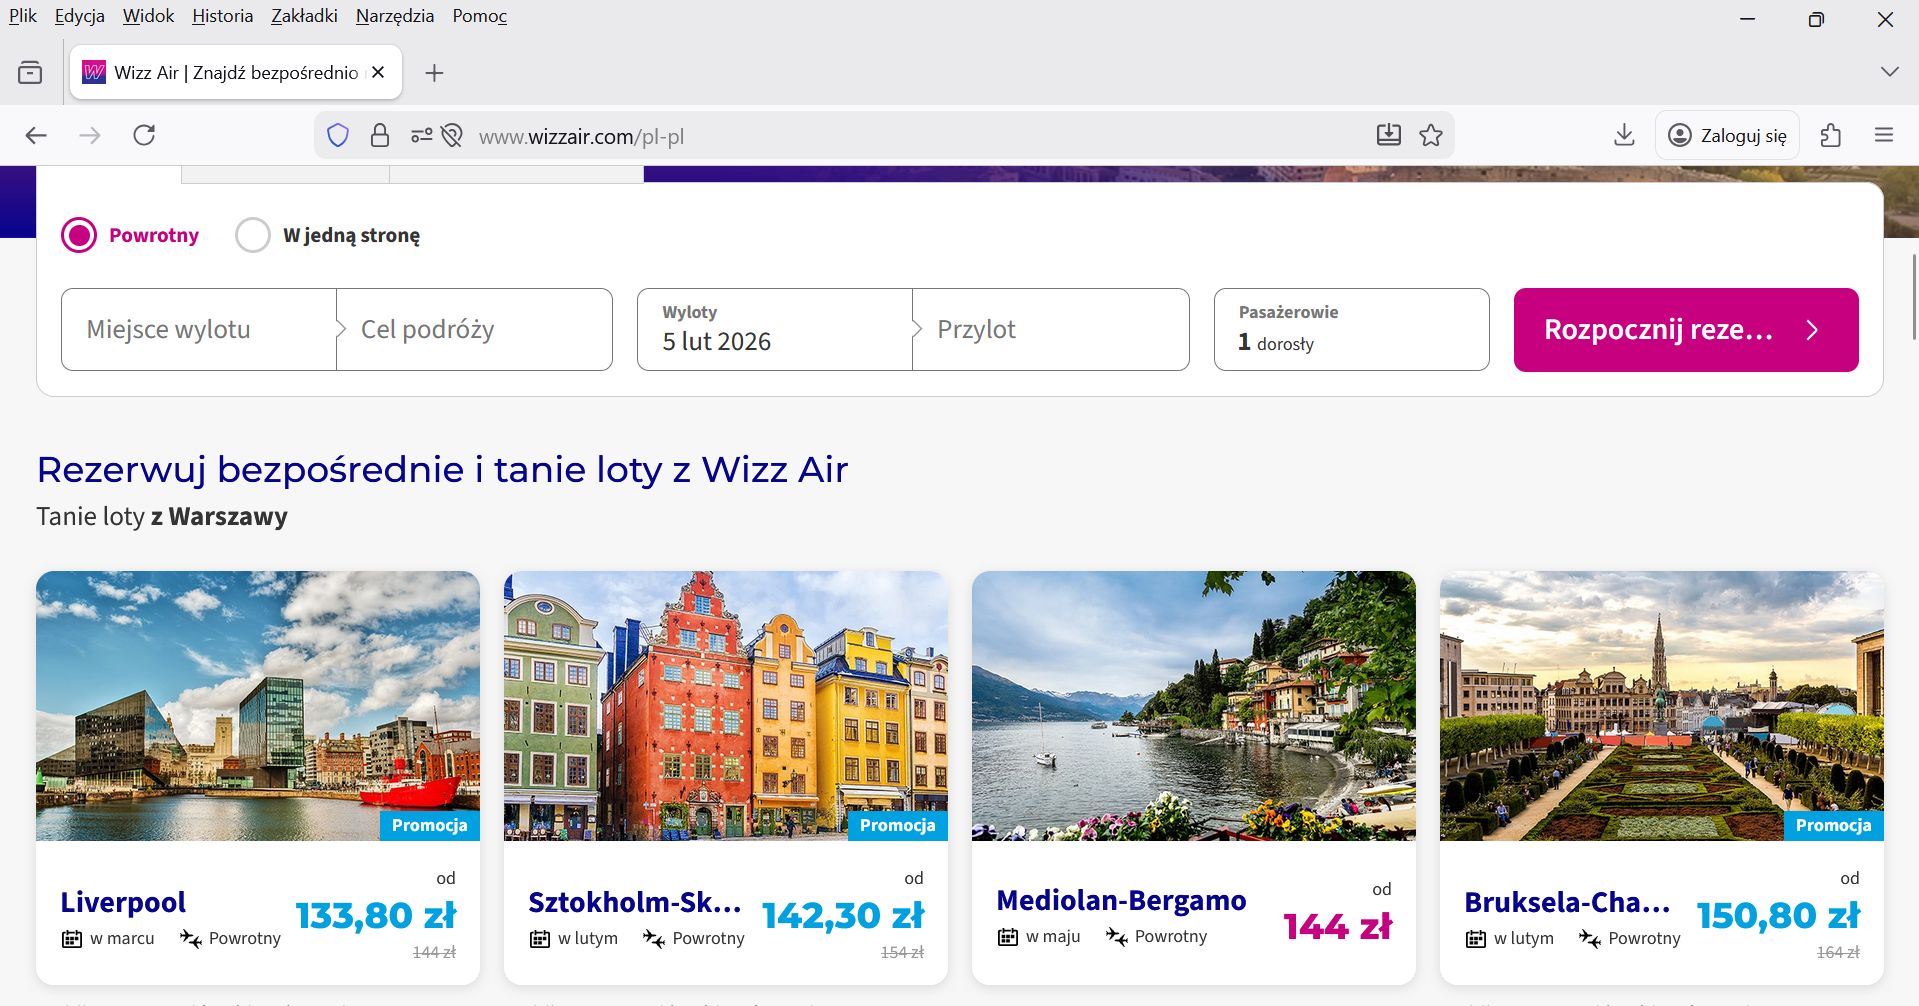Click the Cel podróży input field
The width and height of the screenshot is (1919, 1006).
[474, 330]
